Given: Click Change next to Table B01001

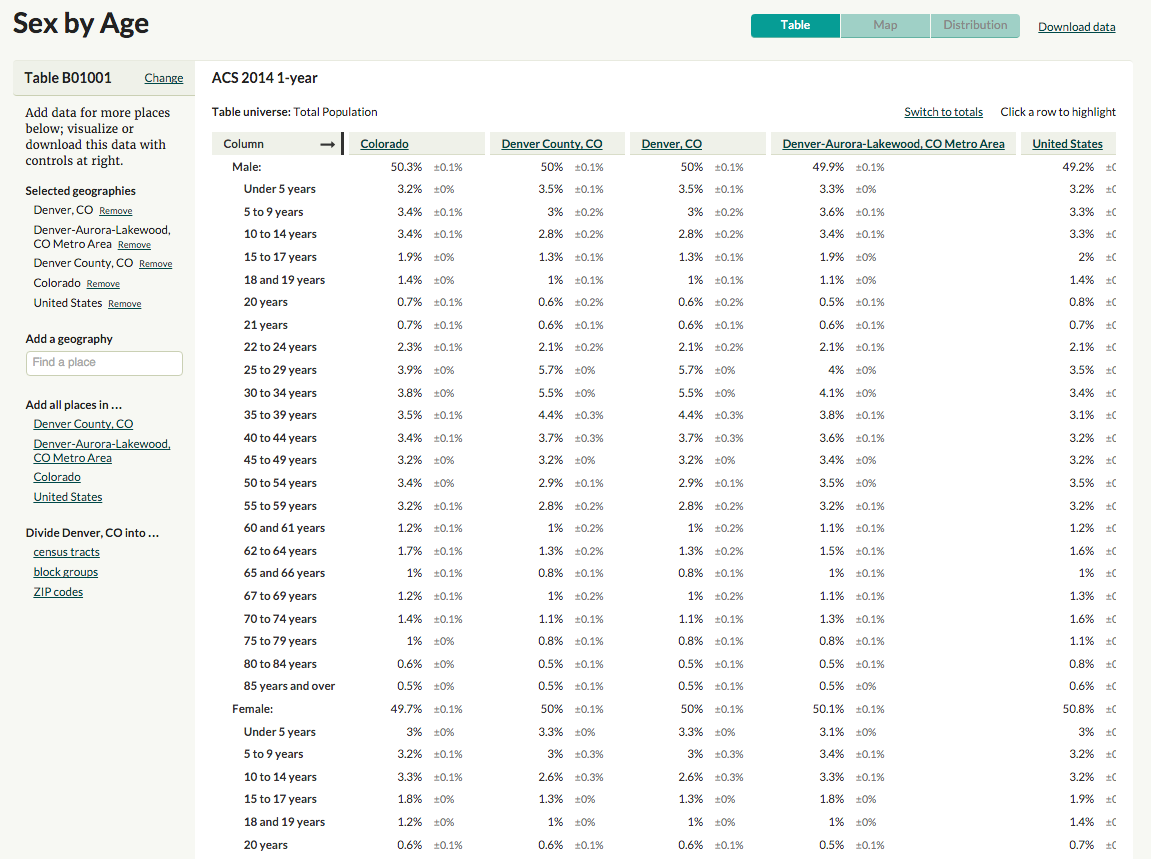Looking at the screenshot, I should coord(164,78).
